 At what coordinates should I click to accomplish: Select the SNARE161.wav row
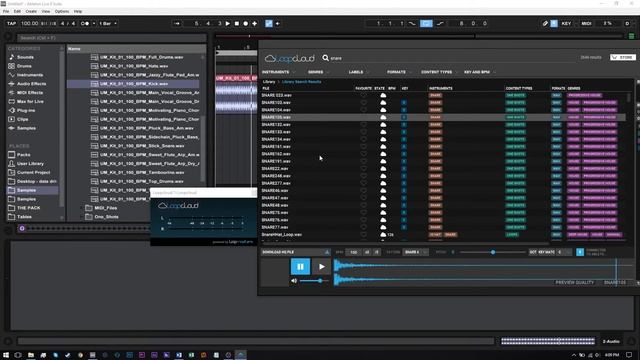point(443,147)
